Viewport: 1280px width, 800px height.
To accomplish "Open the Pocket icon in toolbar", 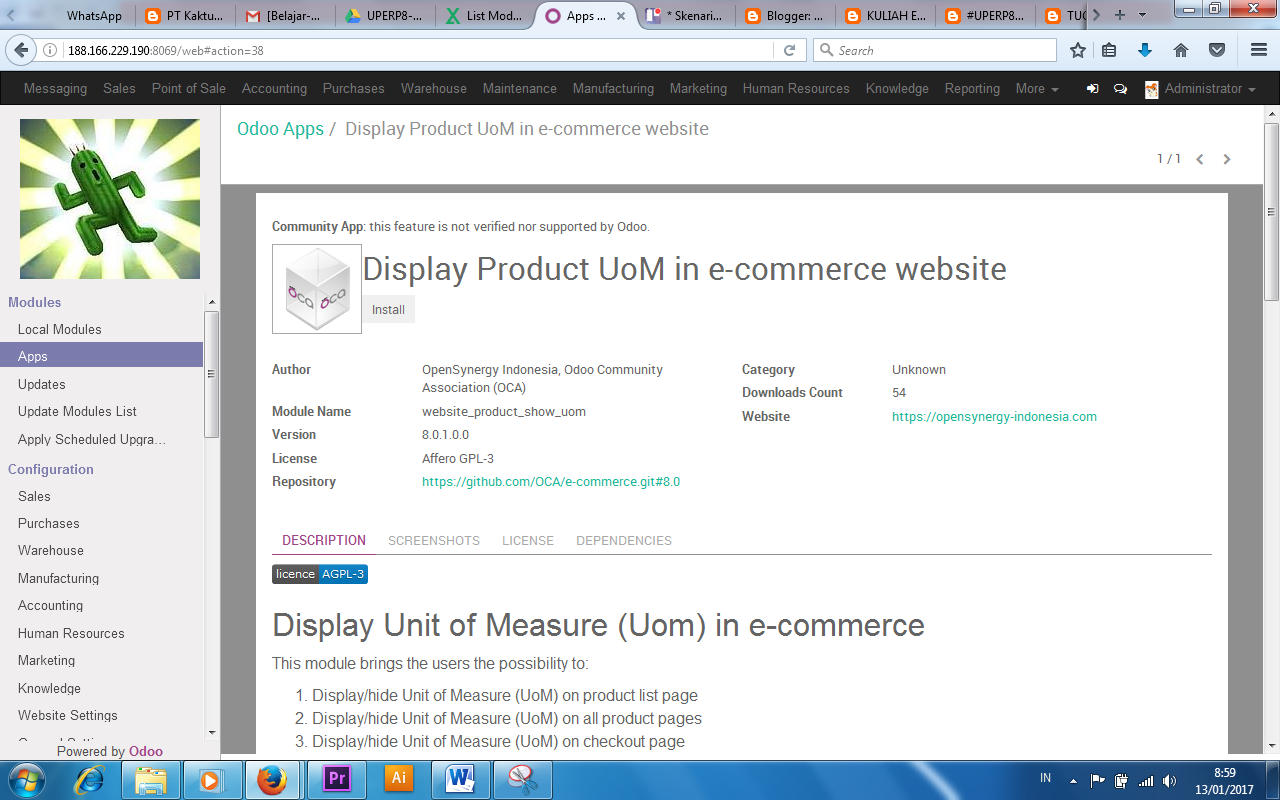I will coord(1217,50).
